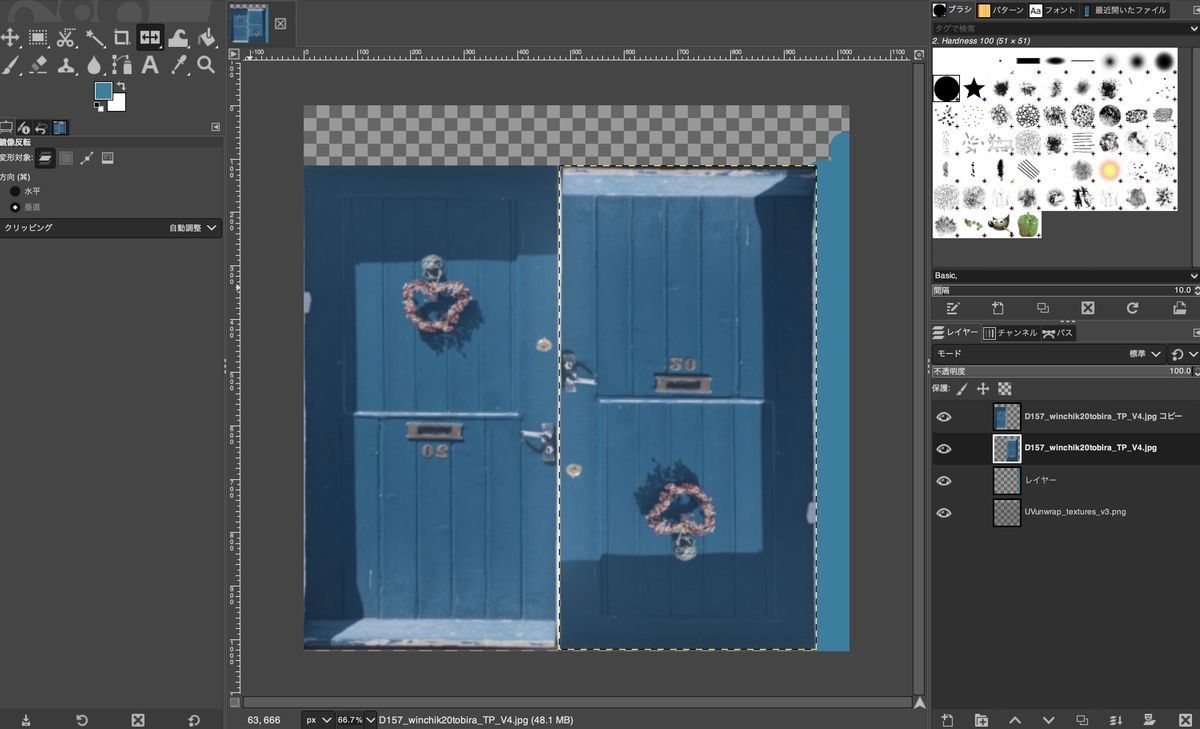1200x729 pixels.
Task: Open the Undo History tab
Action: [41, 127]
